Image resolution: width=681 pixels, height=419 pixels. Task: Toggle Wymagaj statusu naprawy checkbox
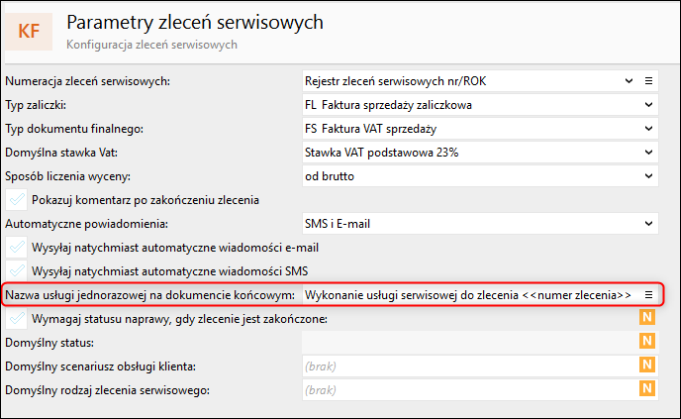point(16,319)
